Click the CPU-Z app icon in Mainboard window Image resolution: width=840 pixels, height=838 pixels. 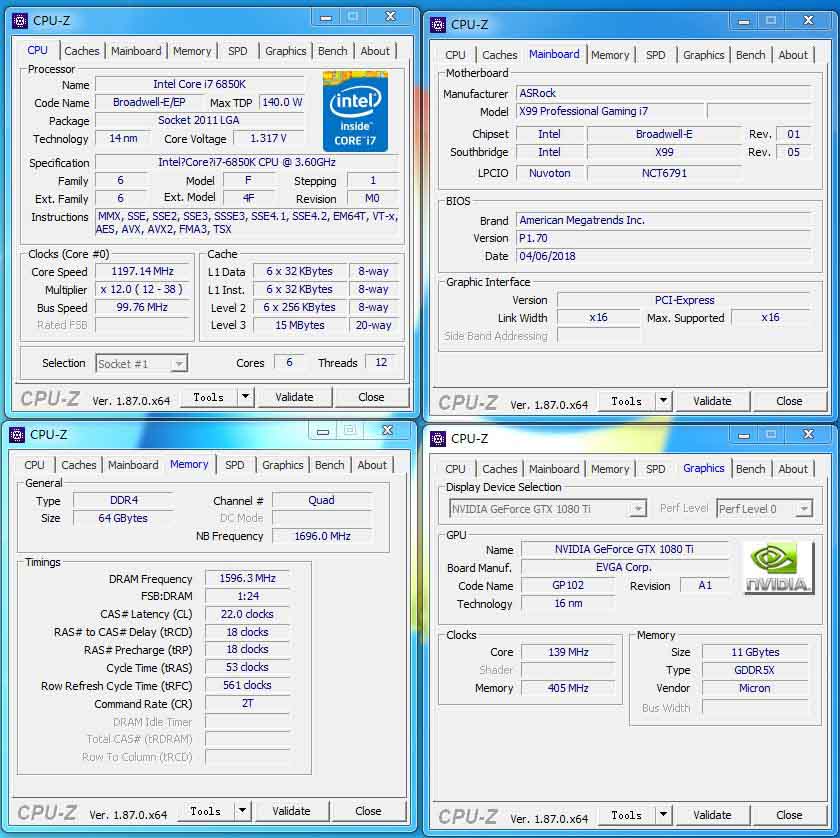coord(438,25)
